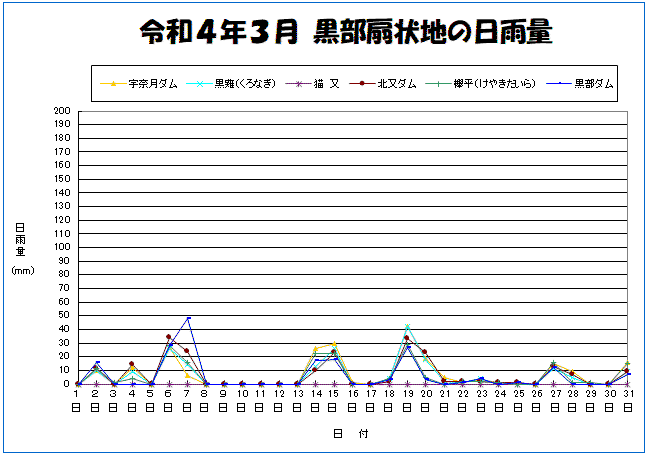Viewport: 648px width, 455px height.
Task: Click the date label 6日
Action: pyautogui.click(x=168, y=400)
